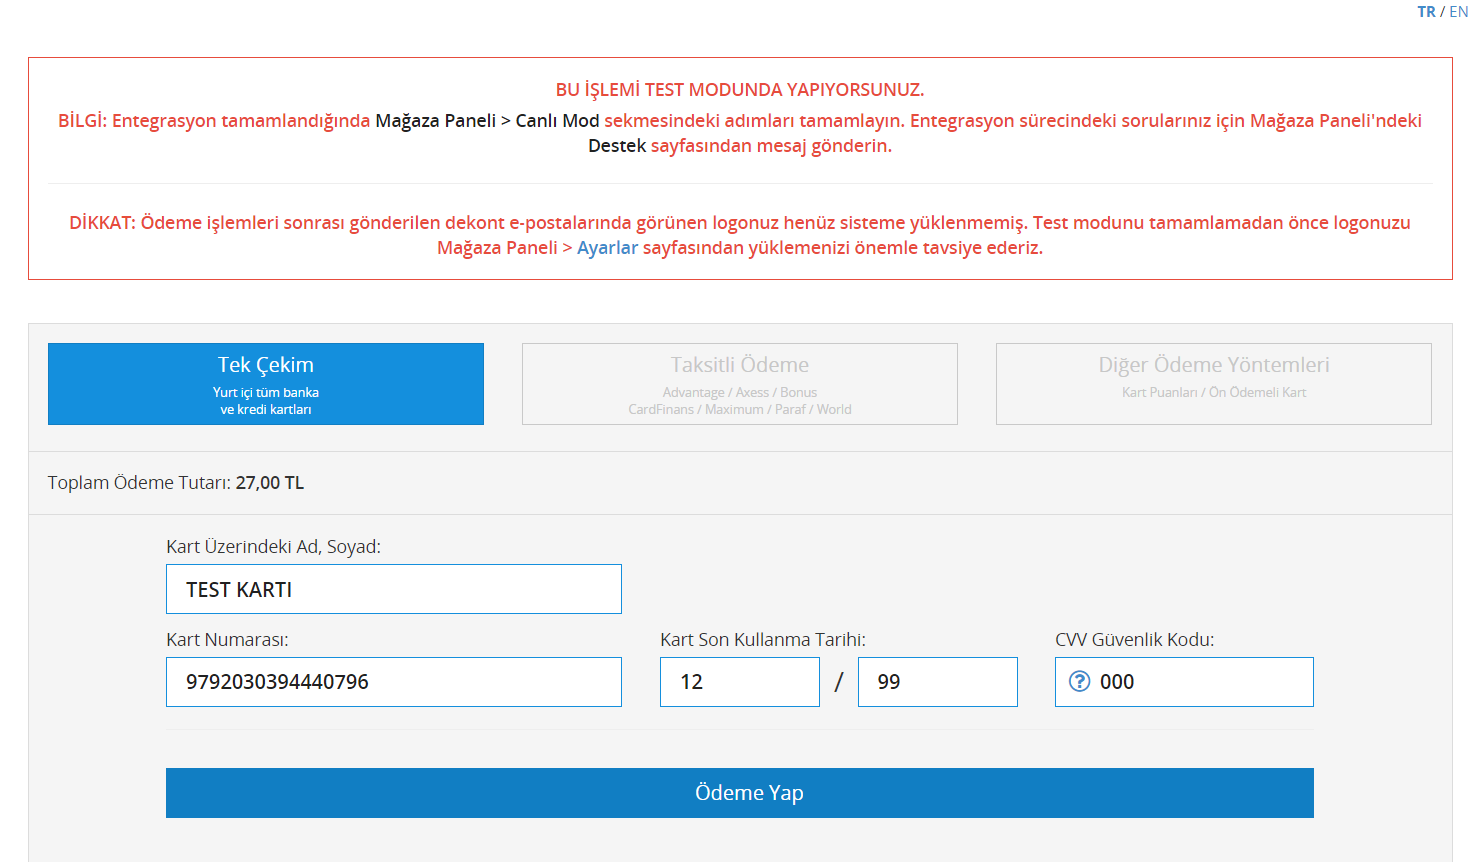Viewport: 1477px width, 862px height.
Task: Select the expiry month field showing 12
Action: 739,682
